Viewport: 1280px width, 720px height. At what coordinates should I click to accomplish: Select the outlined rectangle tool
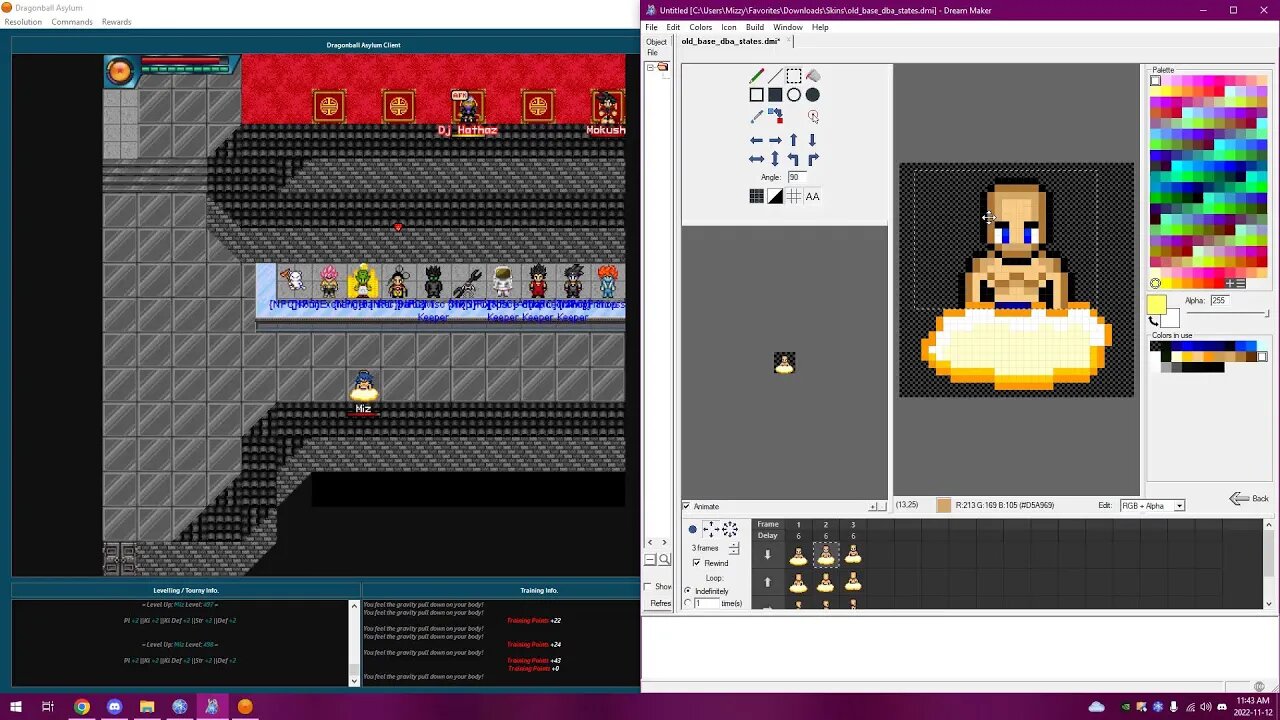(757, 95)
